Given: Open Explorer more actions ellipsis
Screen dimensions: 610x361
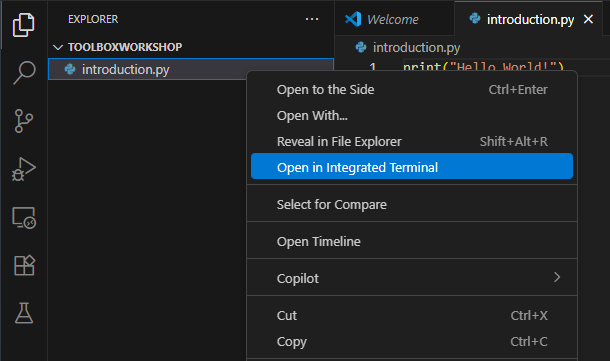Looking at the screenshot, I should point(312,19).
